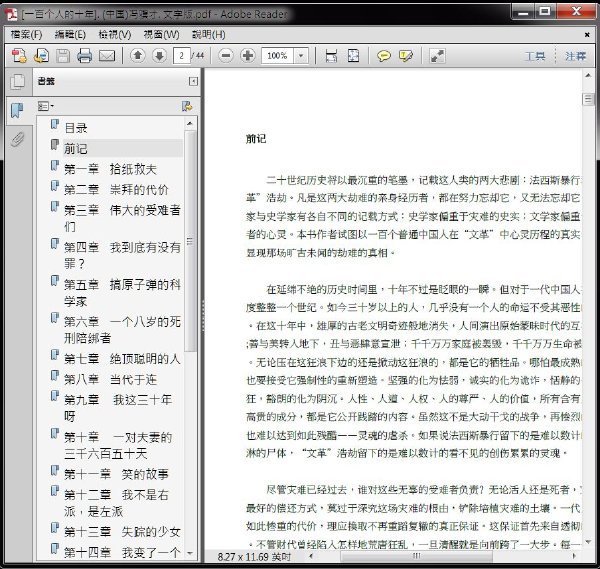Click the bookmarks panel icon

click(17, 110)
